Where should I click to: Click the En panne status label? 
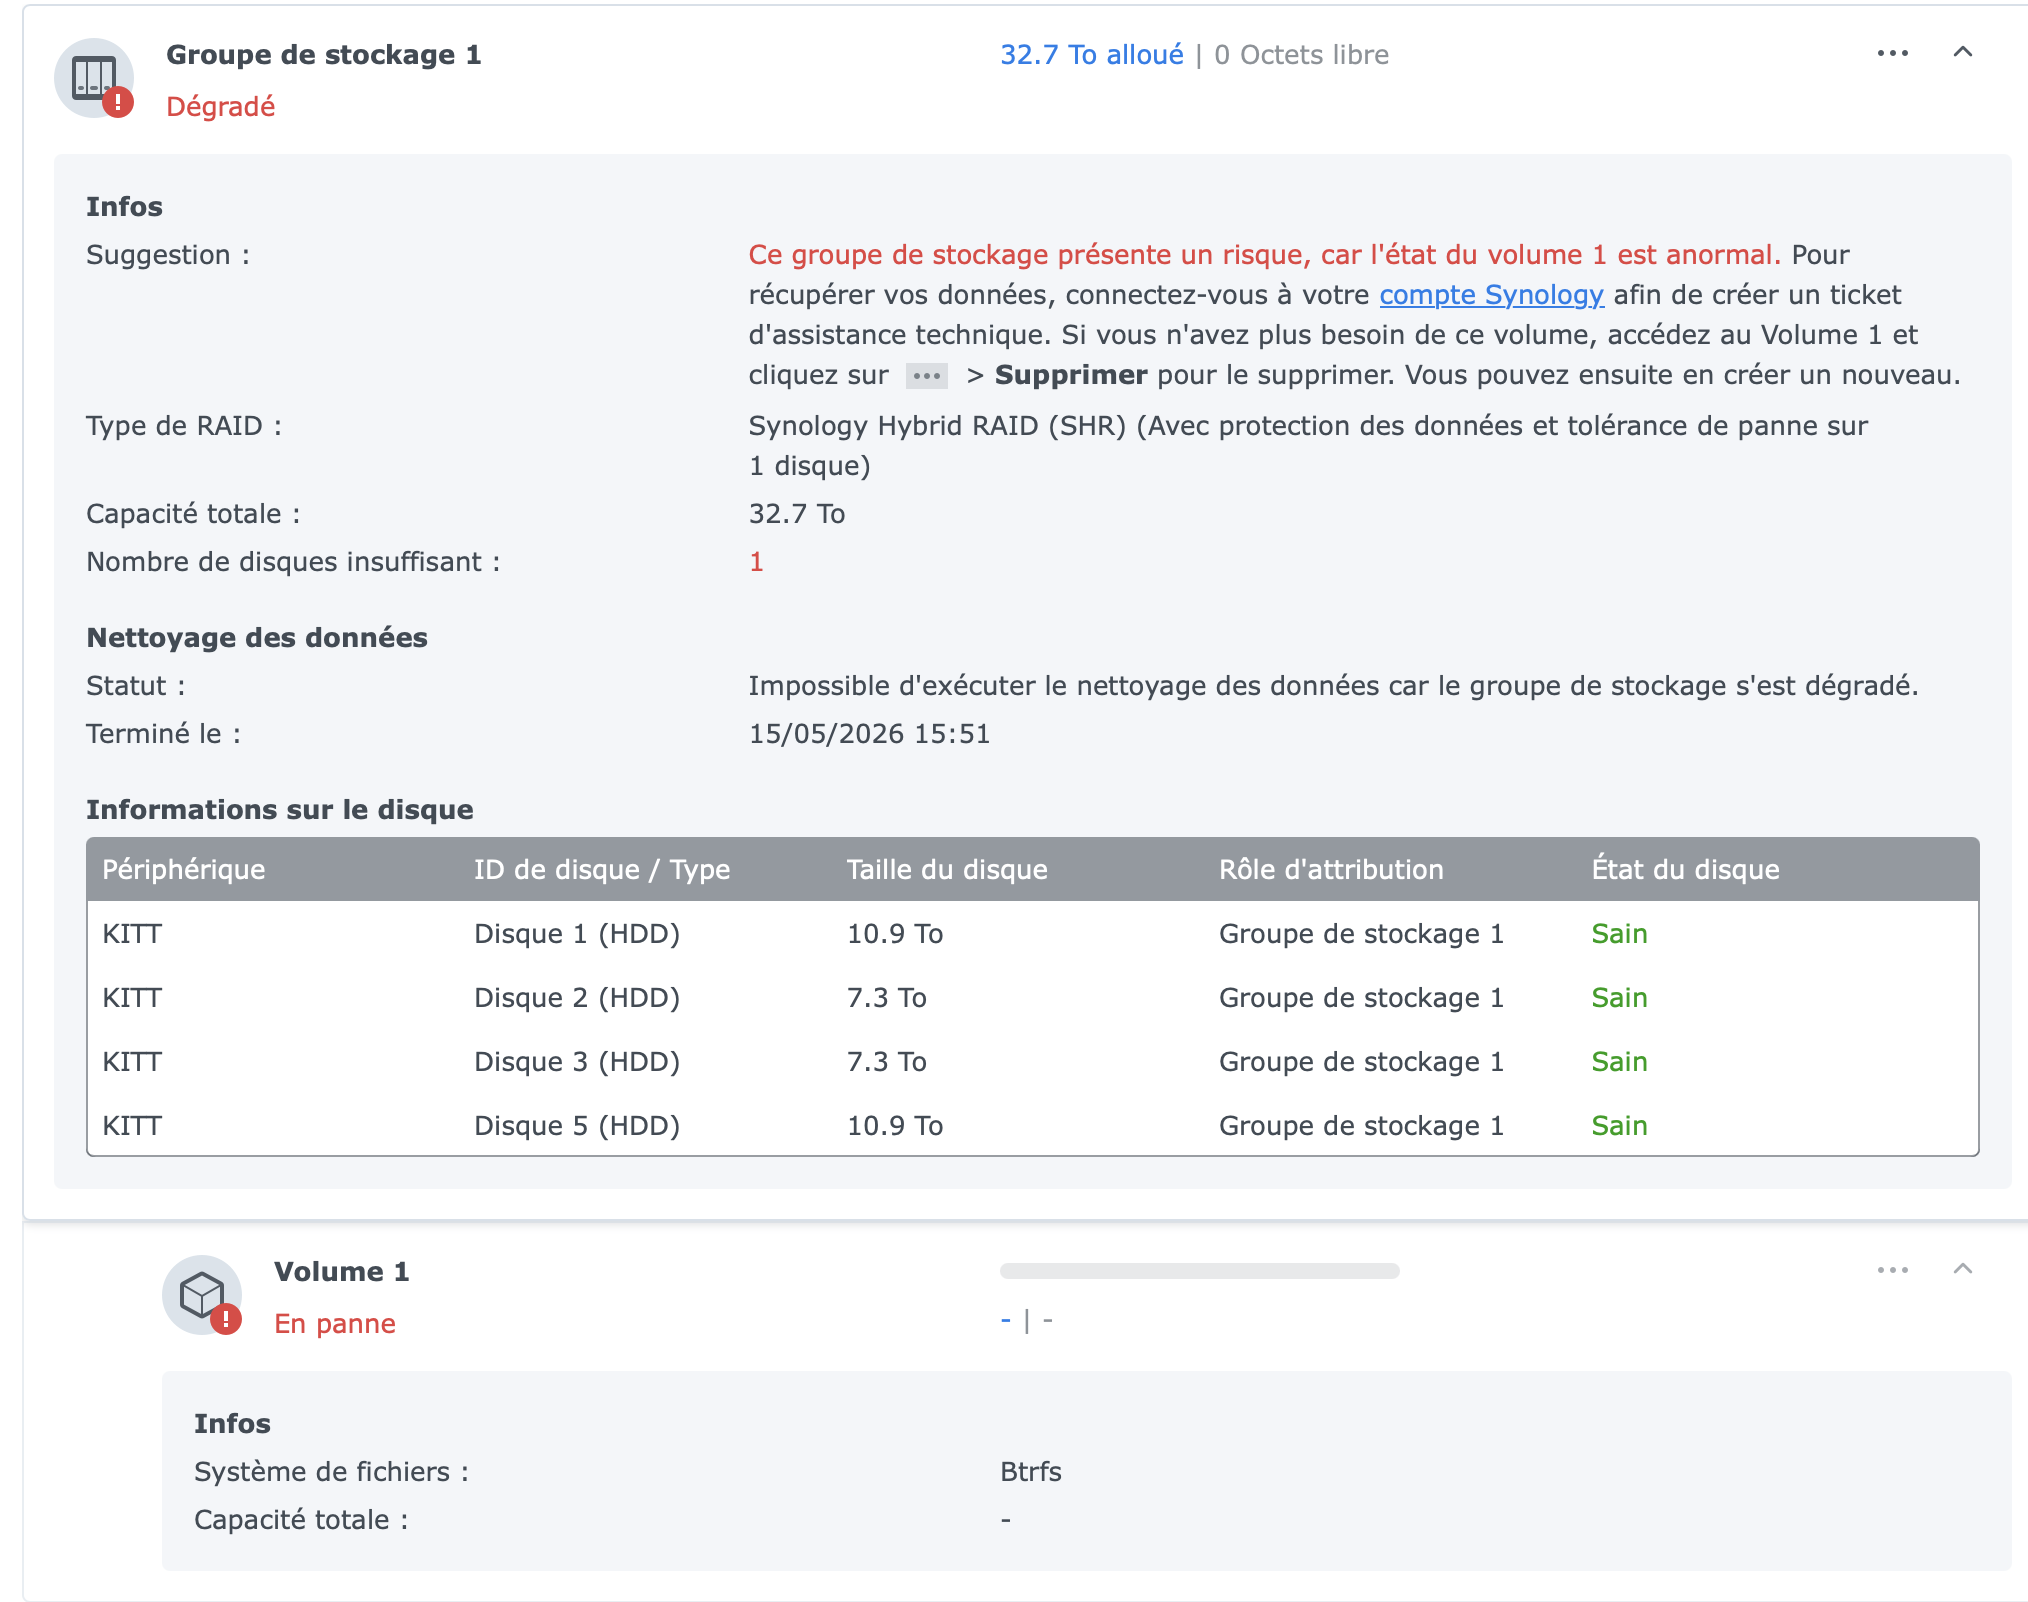click(335, 1324)
